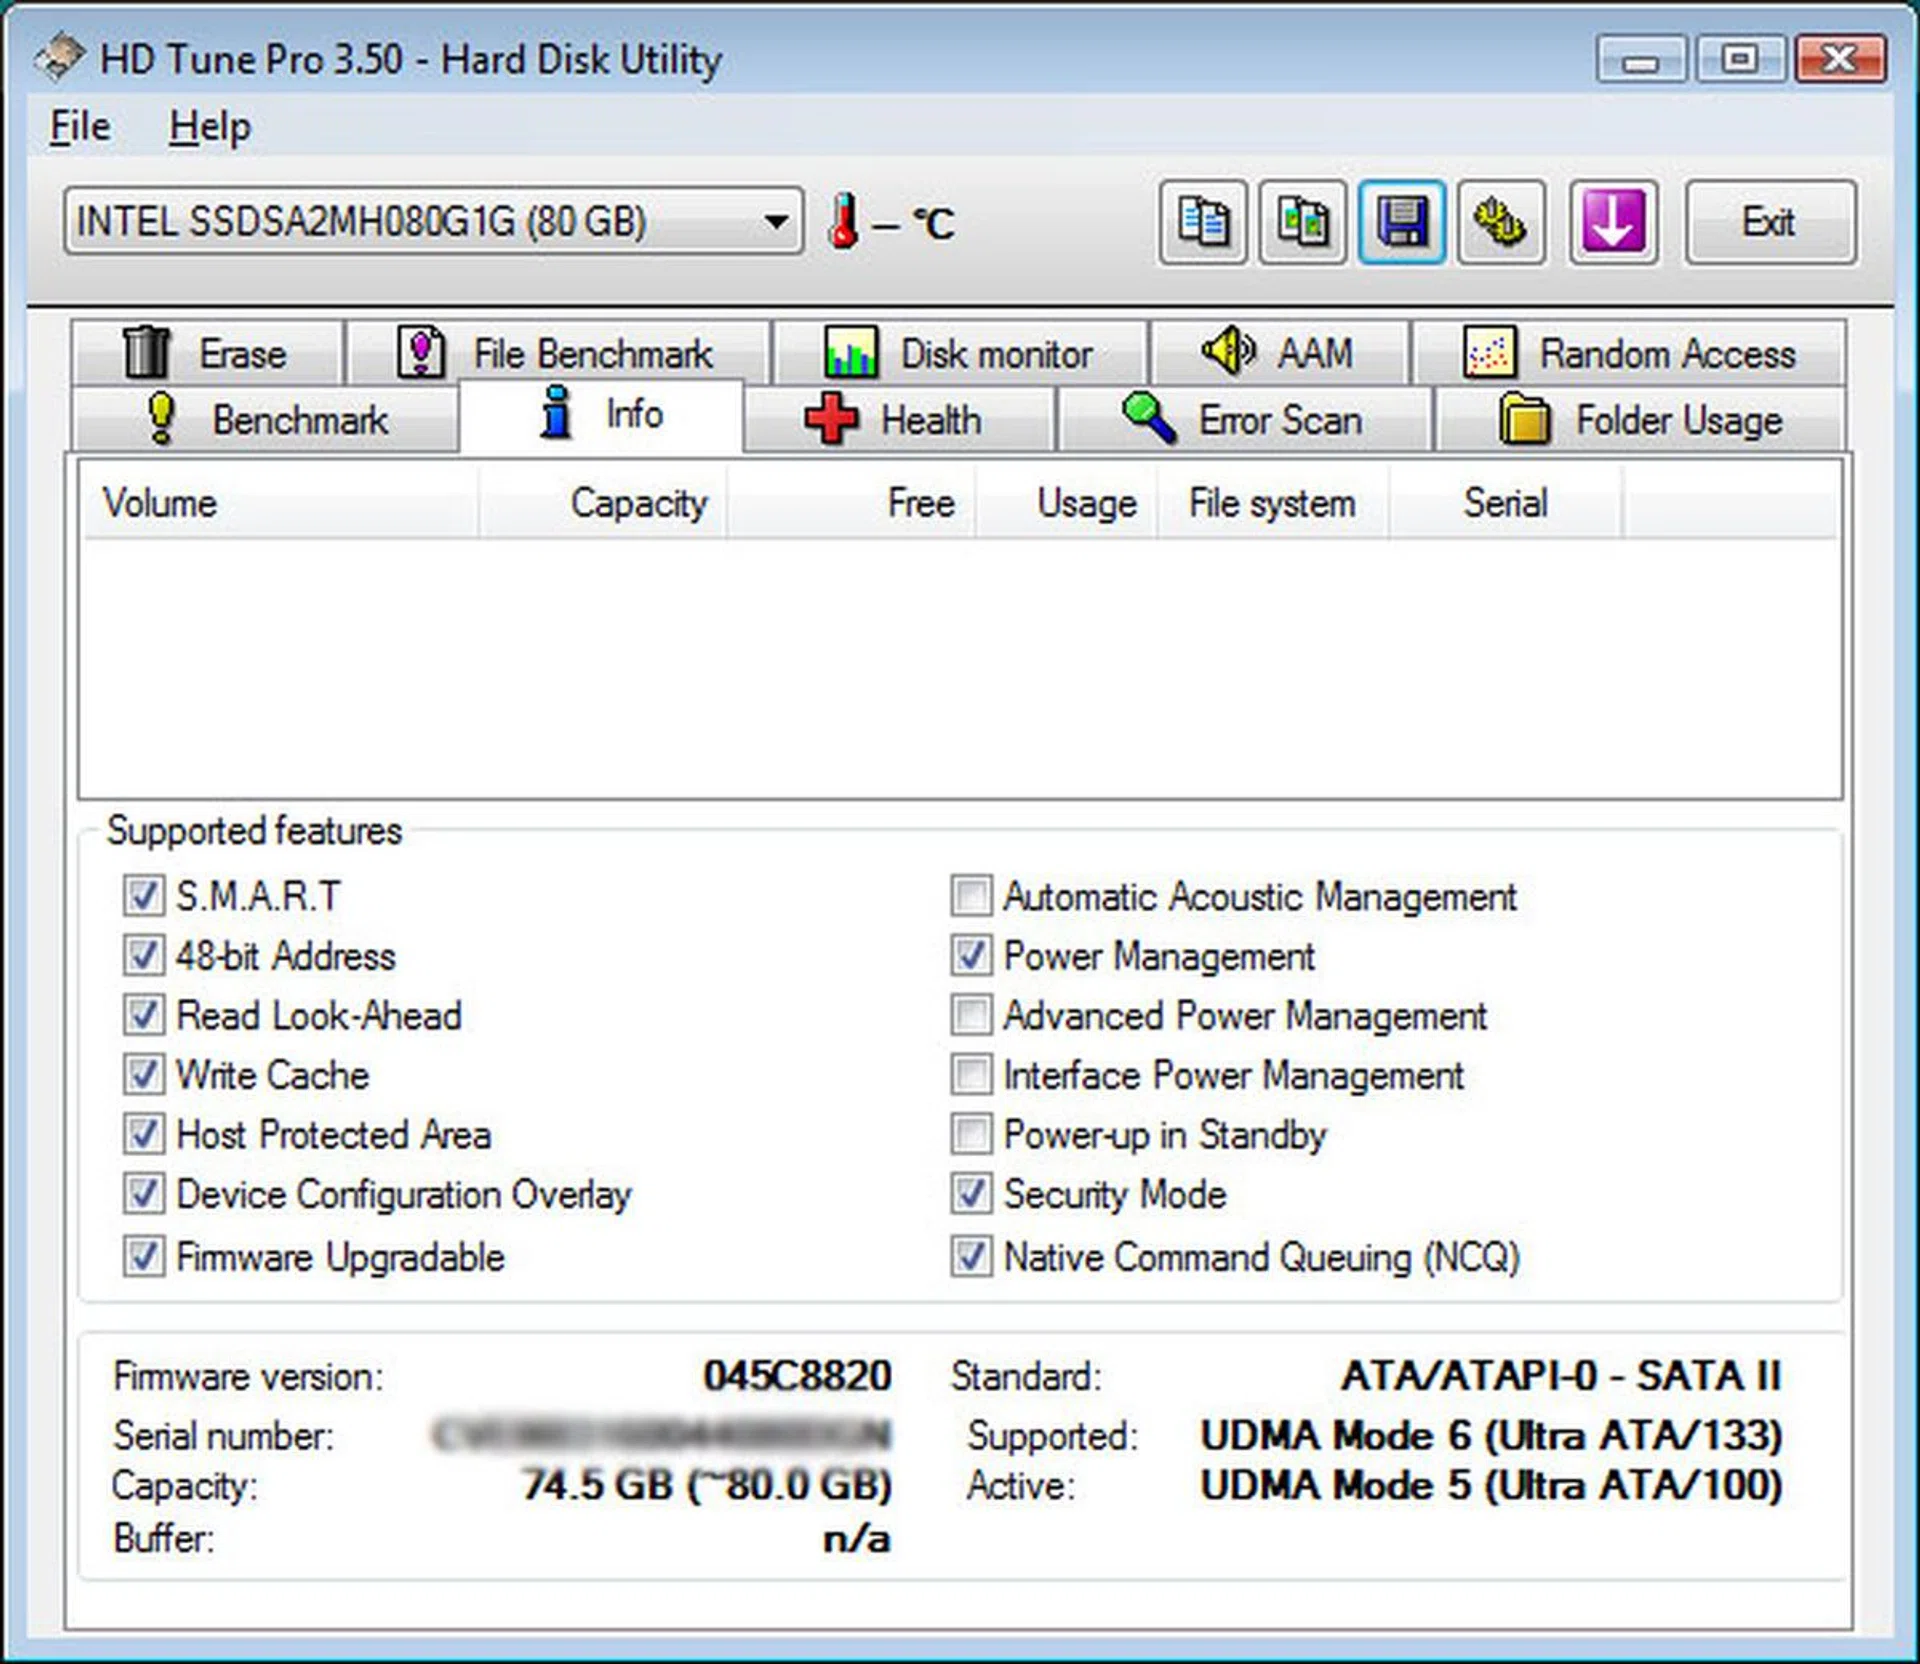
Task: Open options via the gear icon
Action: click(x=1500, y=222)
